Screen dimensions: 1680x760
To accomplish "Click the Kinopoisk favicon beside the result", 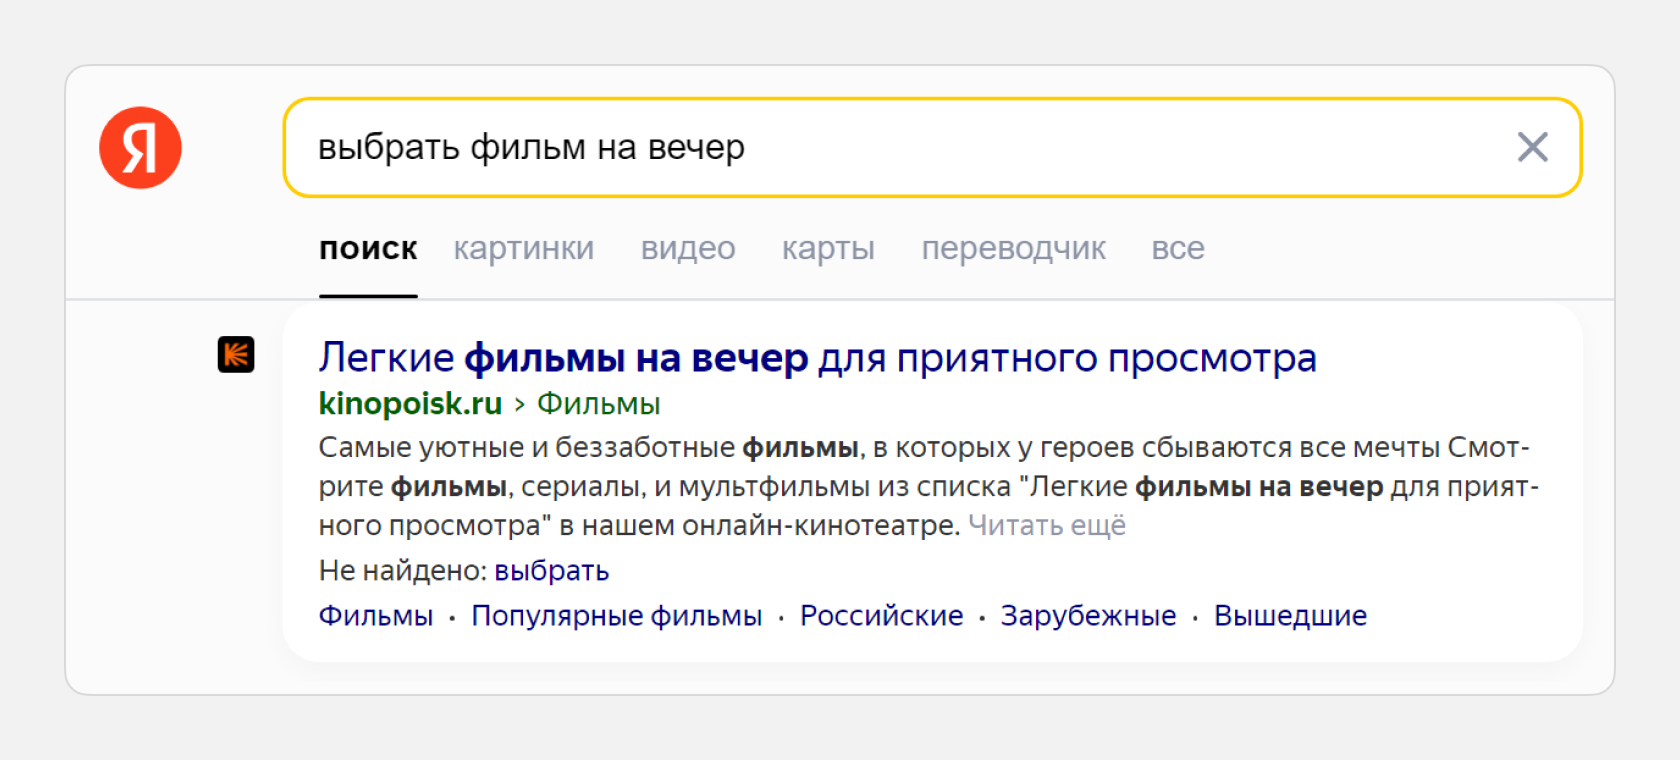I will coord(236,354).
